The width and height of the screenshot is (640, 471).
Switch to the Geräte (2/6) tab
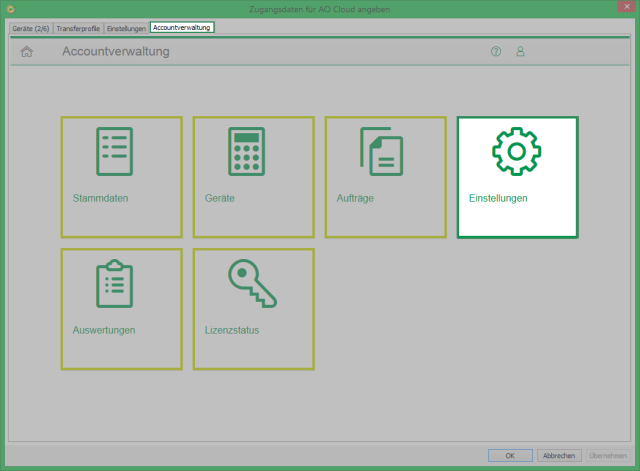32,28
